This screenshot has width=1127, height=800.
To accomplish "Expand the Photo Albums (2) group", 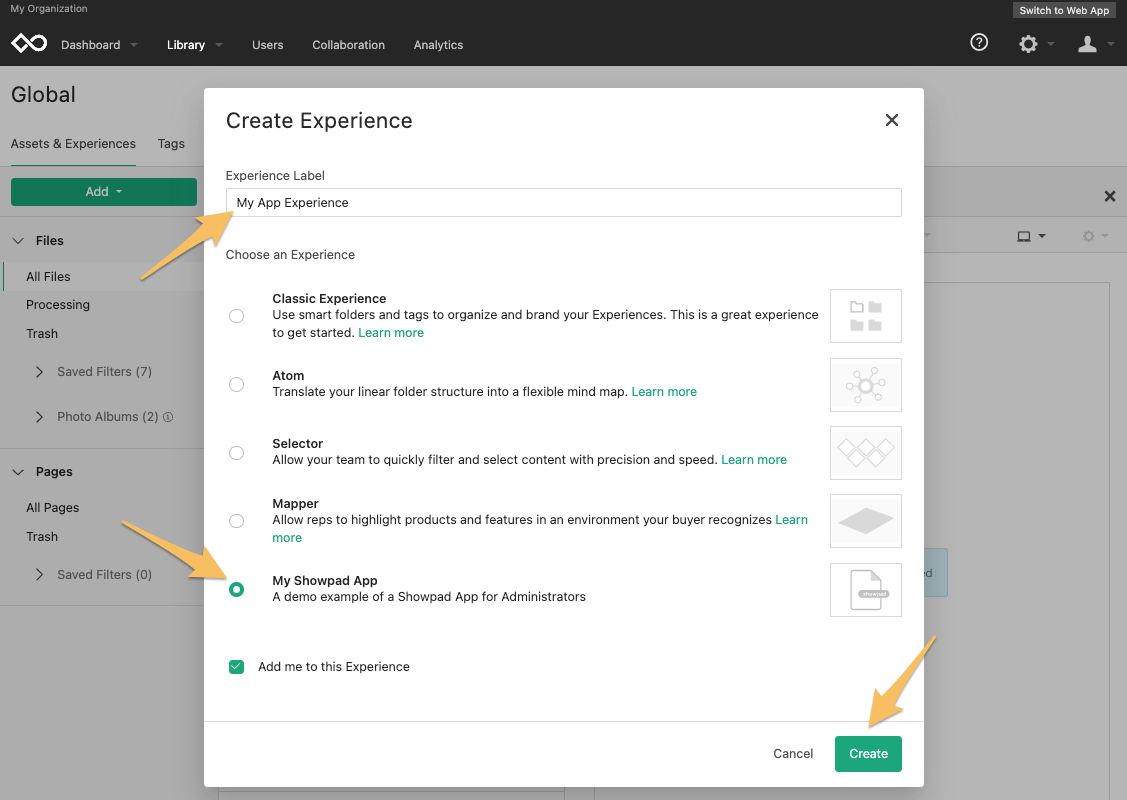I will click(x=40, y=417).
